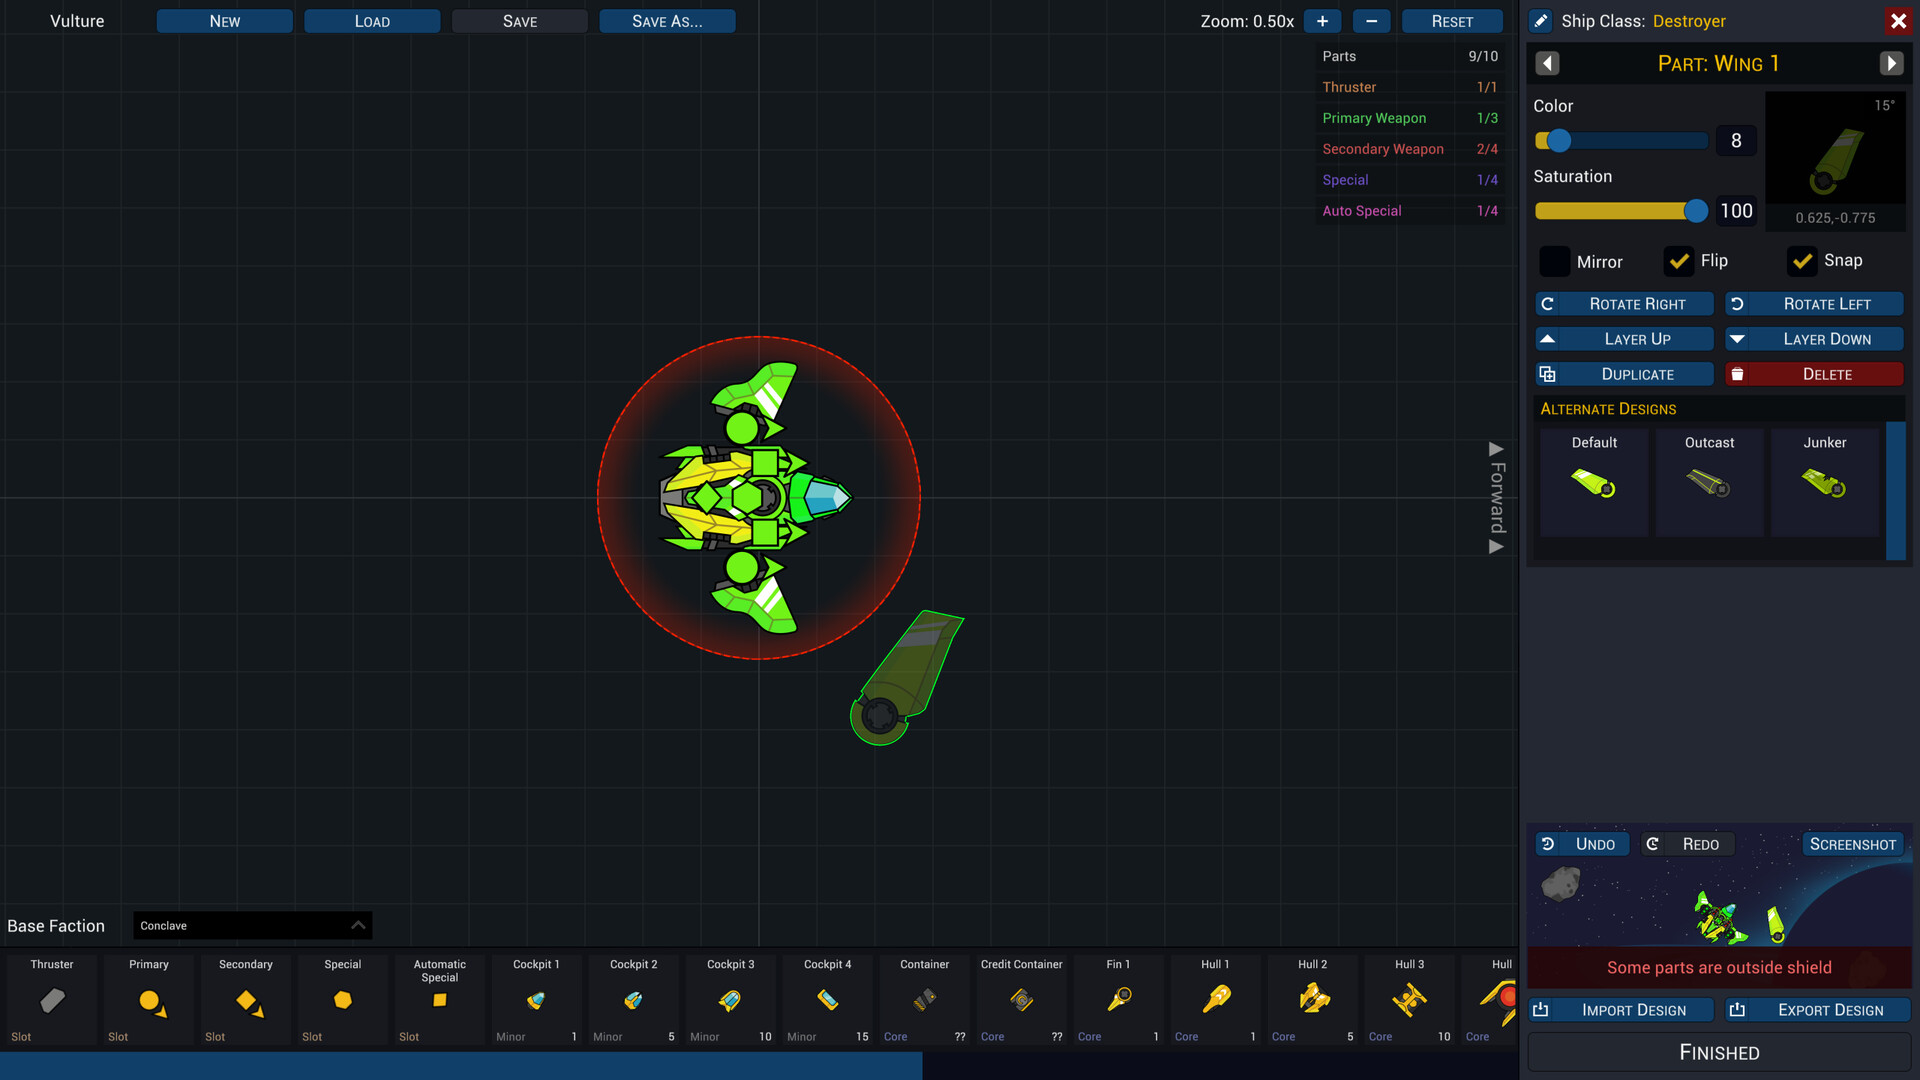This screenshot has height=1080, width=1920.
Task: Pick the Cockpit 3 part icon
Action: point(730,1000)
